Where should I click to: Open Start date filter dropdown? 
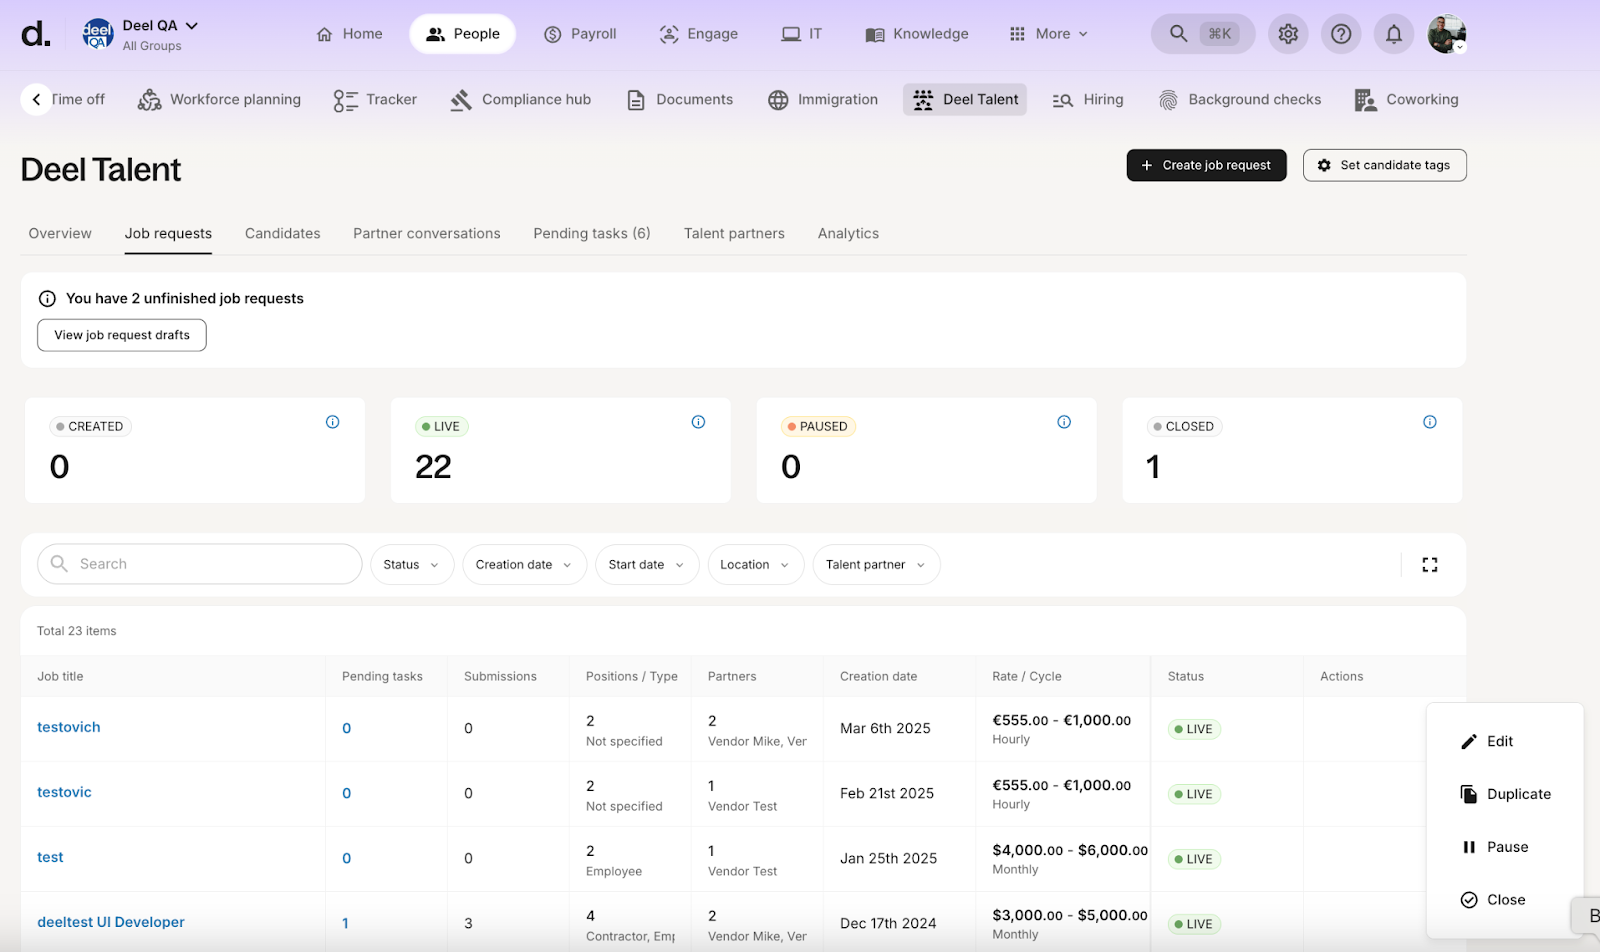point(647,565)
